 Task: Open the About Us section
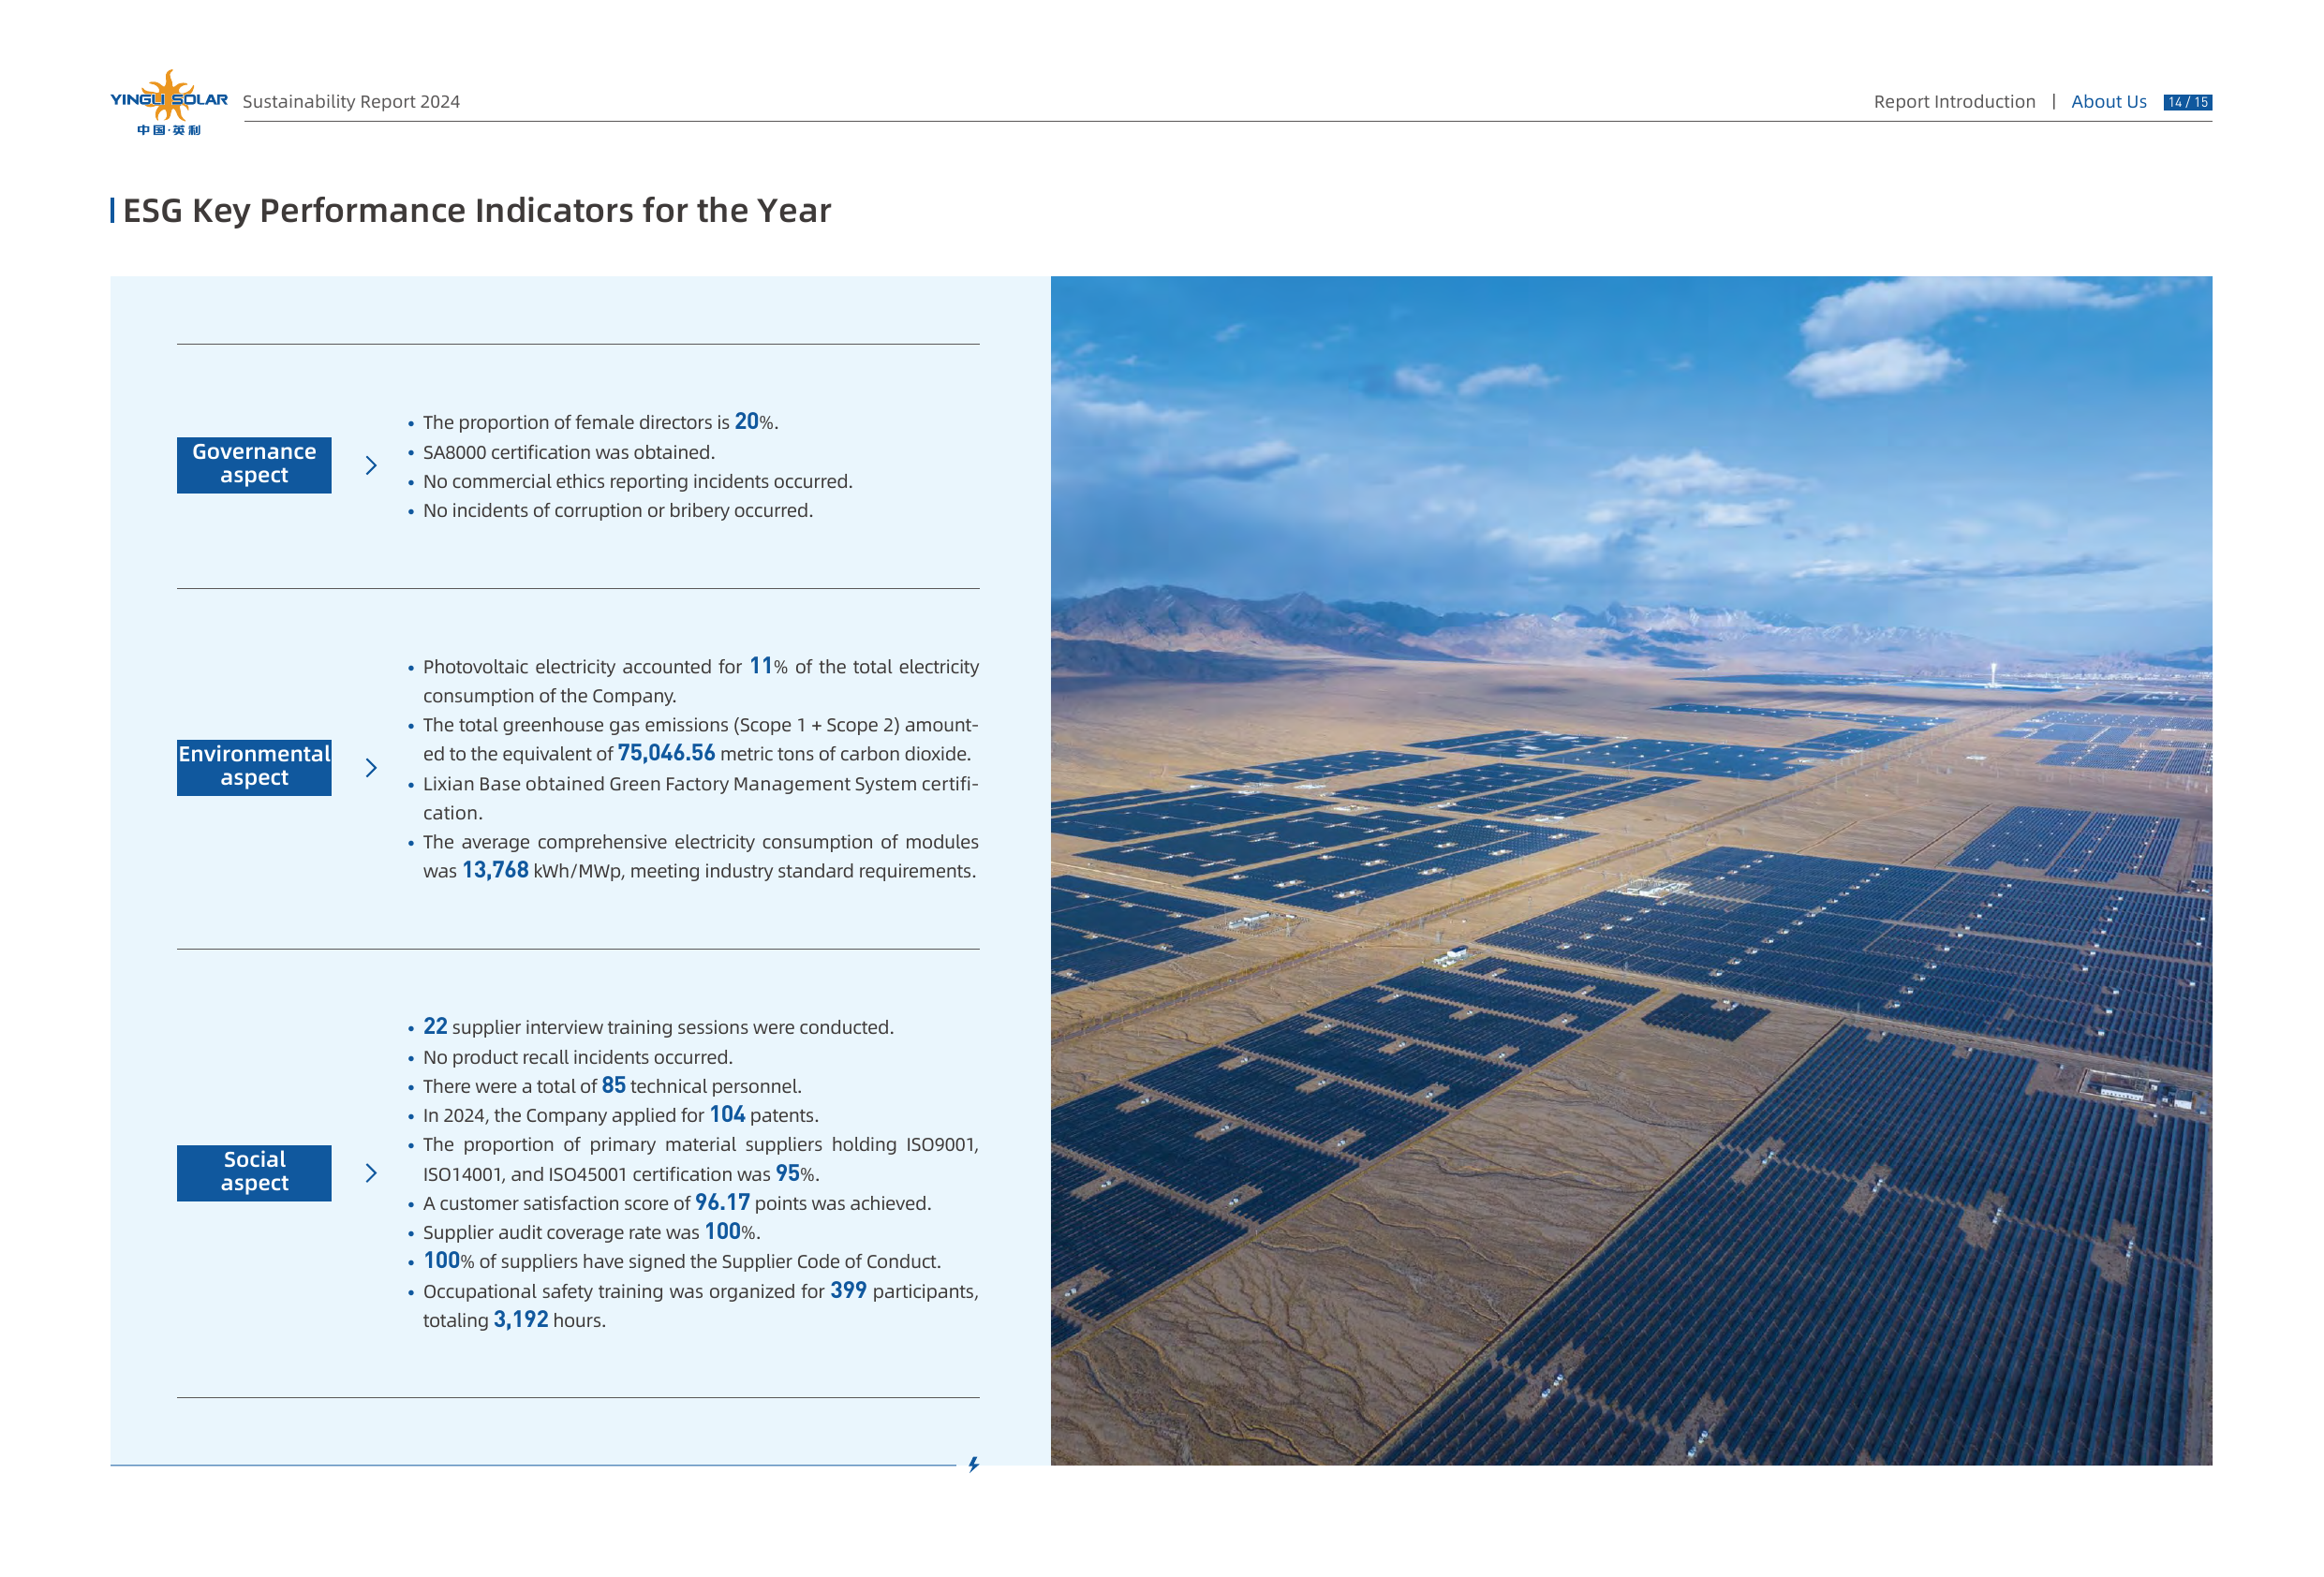pyautogui.click(x=2108, y=101)
